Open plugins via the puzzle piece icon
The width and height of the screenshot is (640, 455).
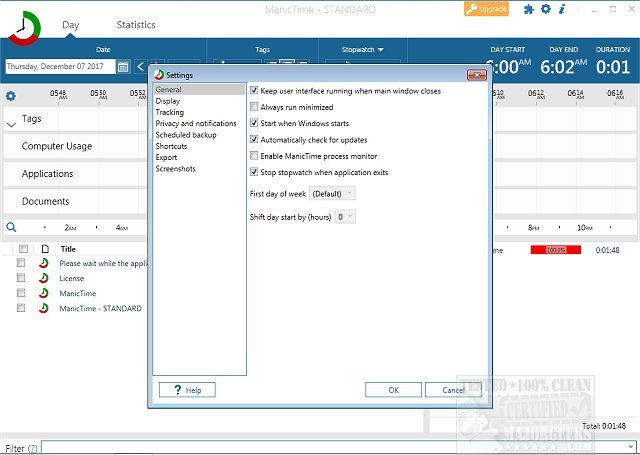(529, 9)
